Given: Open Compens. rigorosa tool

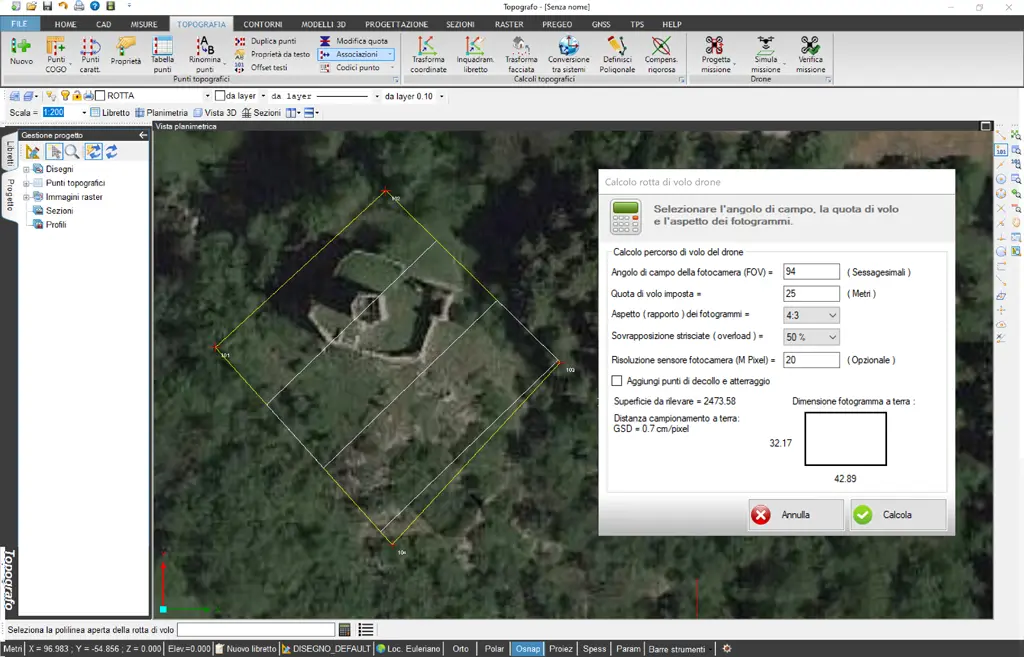Looking at the screenshot, I should tap(661, 54).
